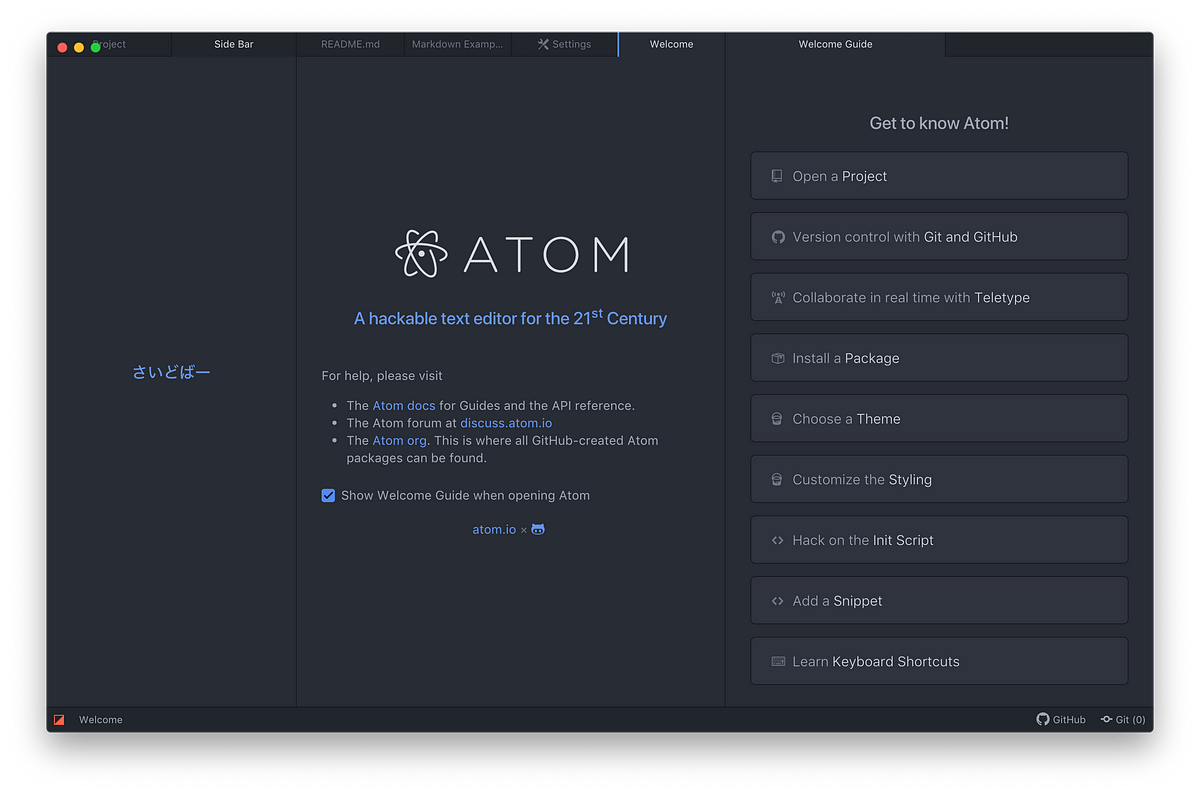Click the さいどぱー text in the side bar
The height and width of the screenshot is (794, 1200).
tap(171, 371)
